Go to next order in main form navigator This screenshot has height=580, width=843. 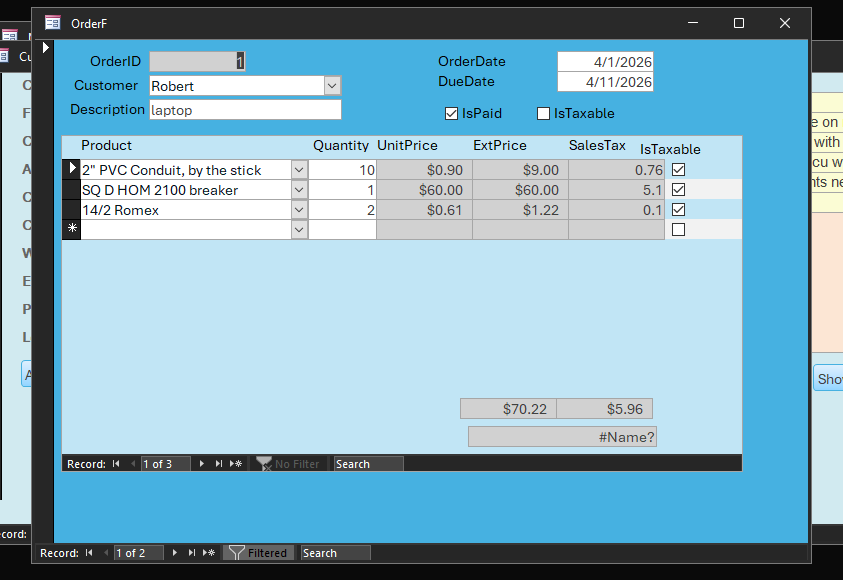pyautogui.click(x=176, y=553)
